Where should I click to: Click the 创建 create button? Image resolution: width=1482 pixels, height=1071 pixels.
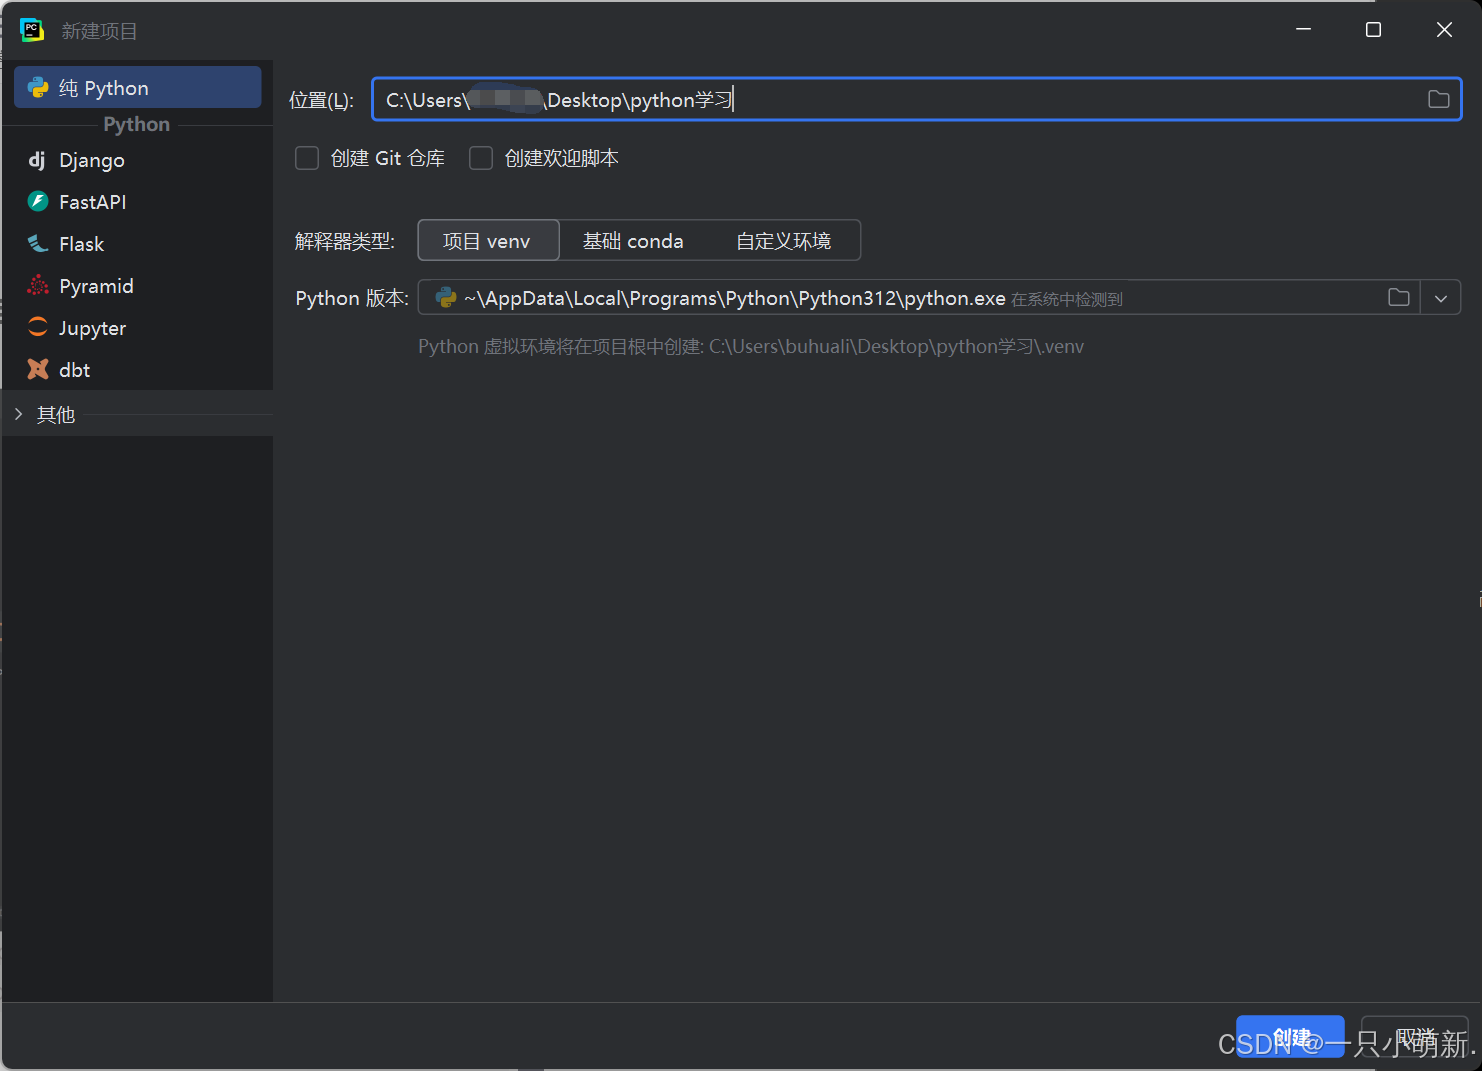point(1290,1037)
